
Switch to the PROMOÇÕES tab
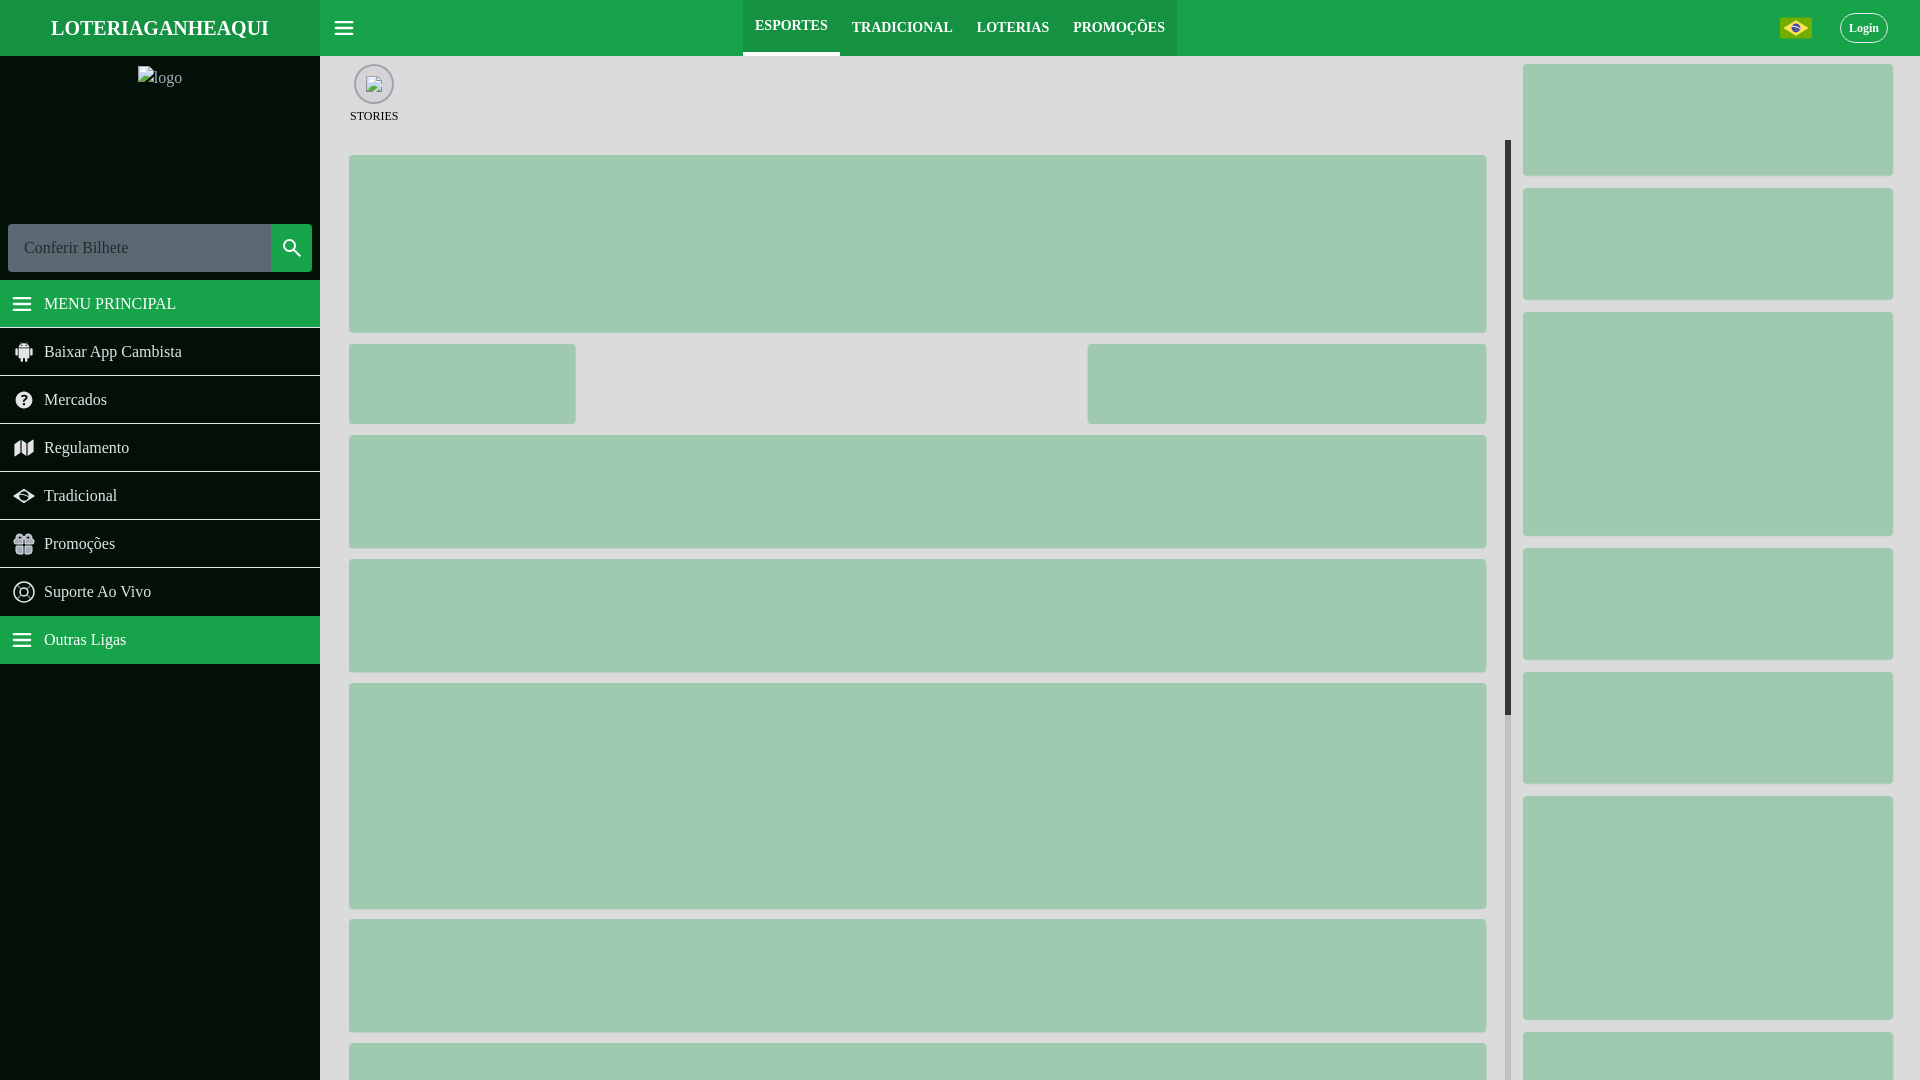click(1119, 28)
